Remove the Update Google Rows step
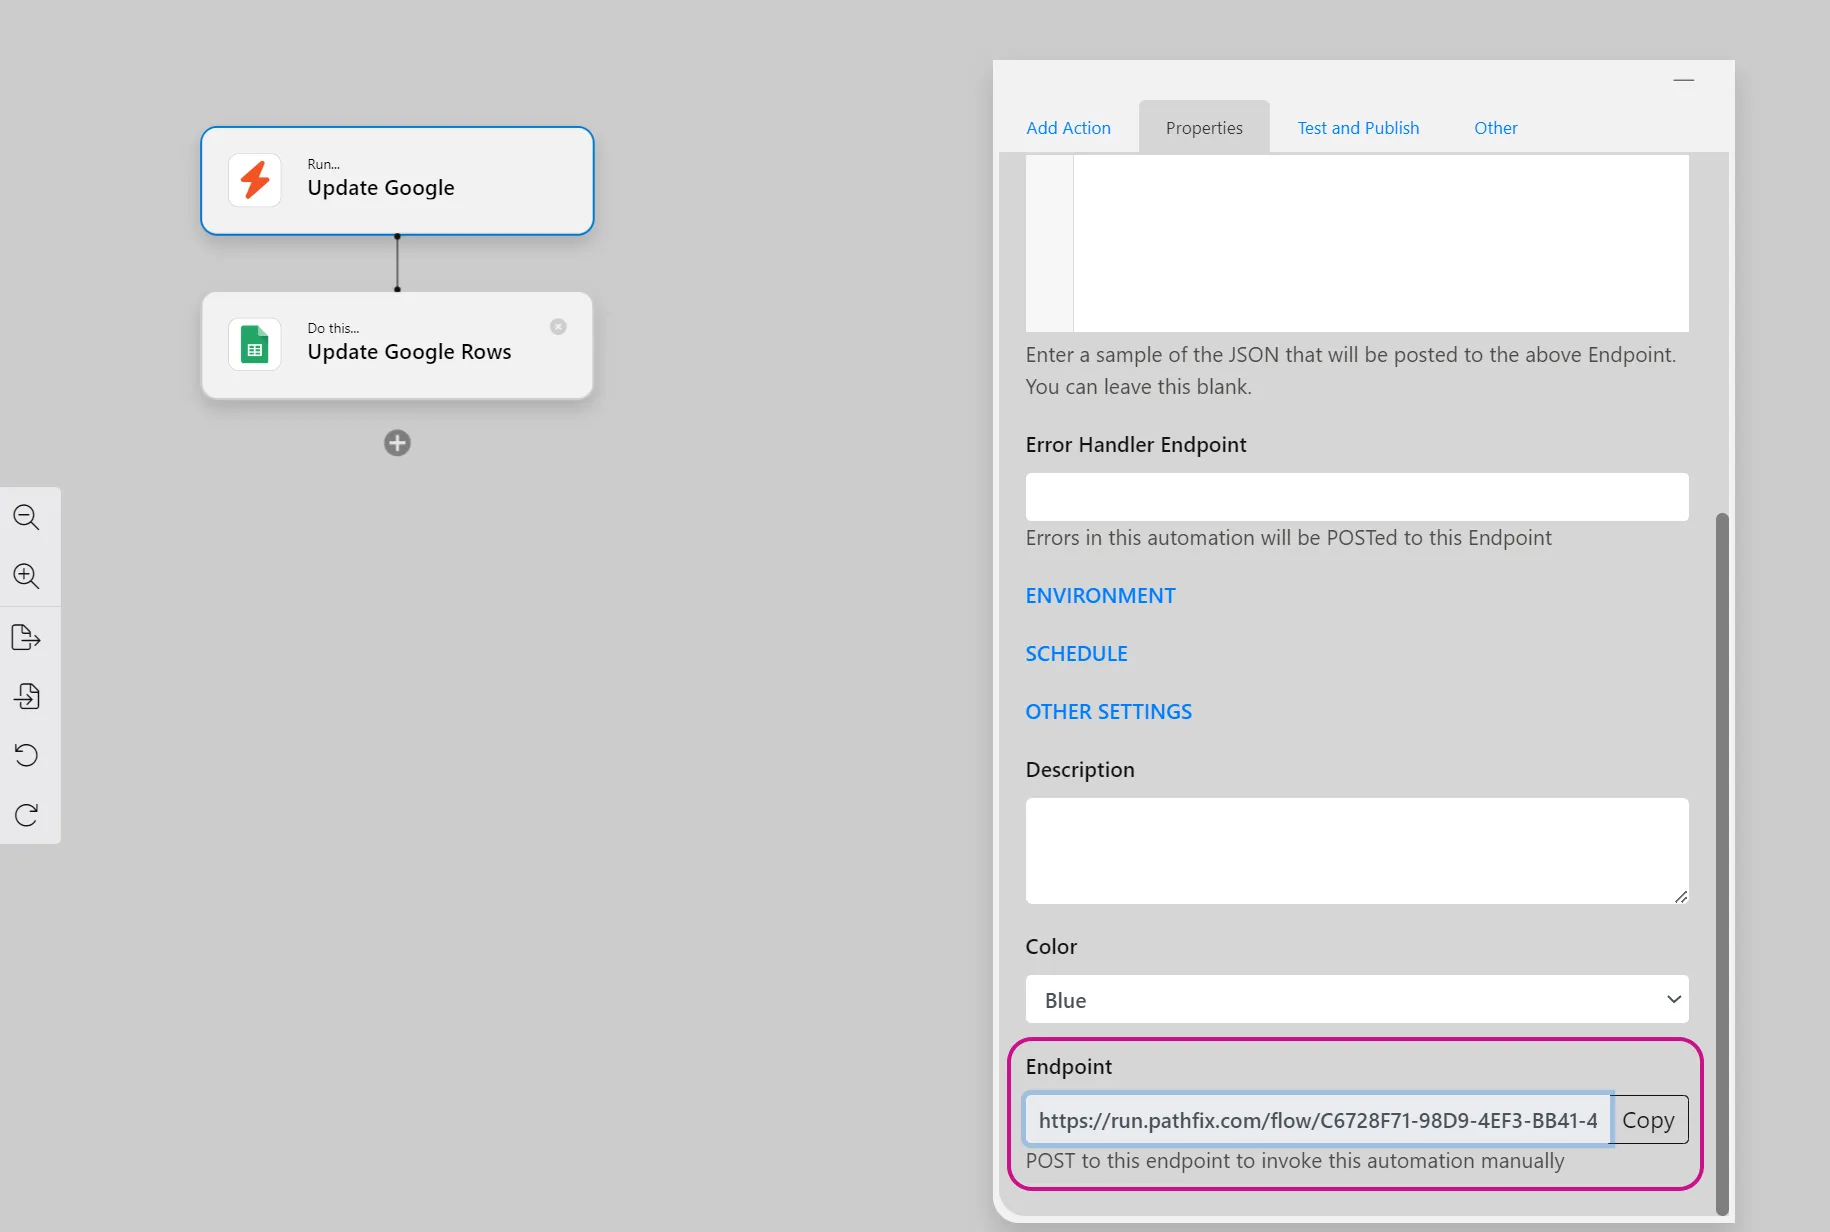Image resolution: width=1830 pixels, height=1232 pixels. click(x=558, y=327)
